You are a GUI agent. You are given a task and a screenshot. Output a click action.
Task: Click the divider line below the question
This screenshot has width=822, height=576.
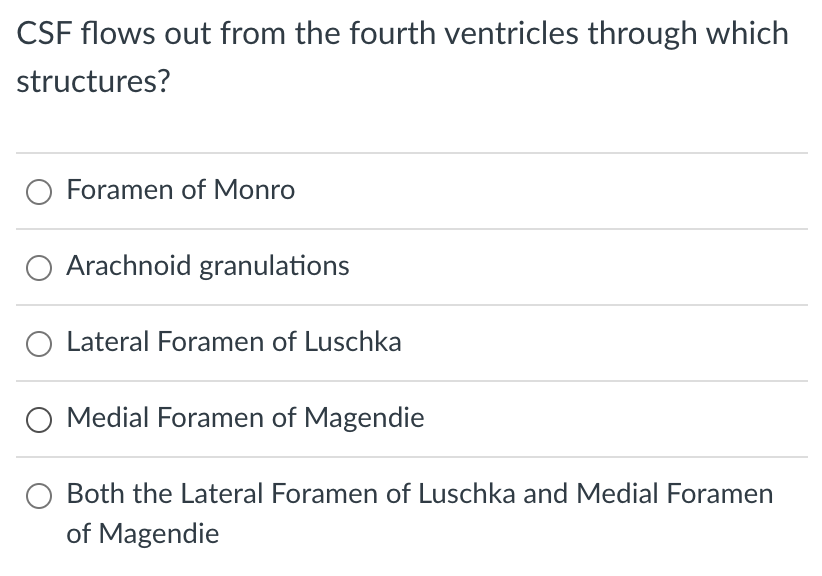(411, 152)
